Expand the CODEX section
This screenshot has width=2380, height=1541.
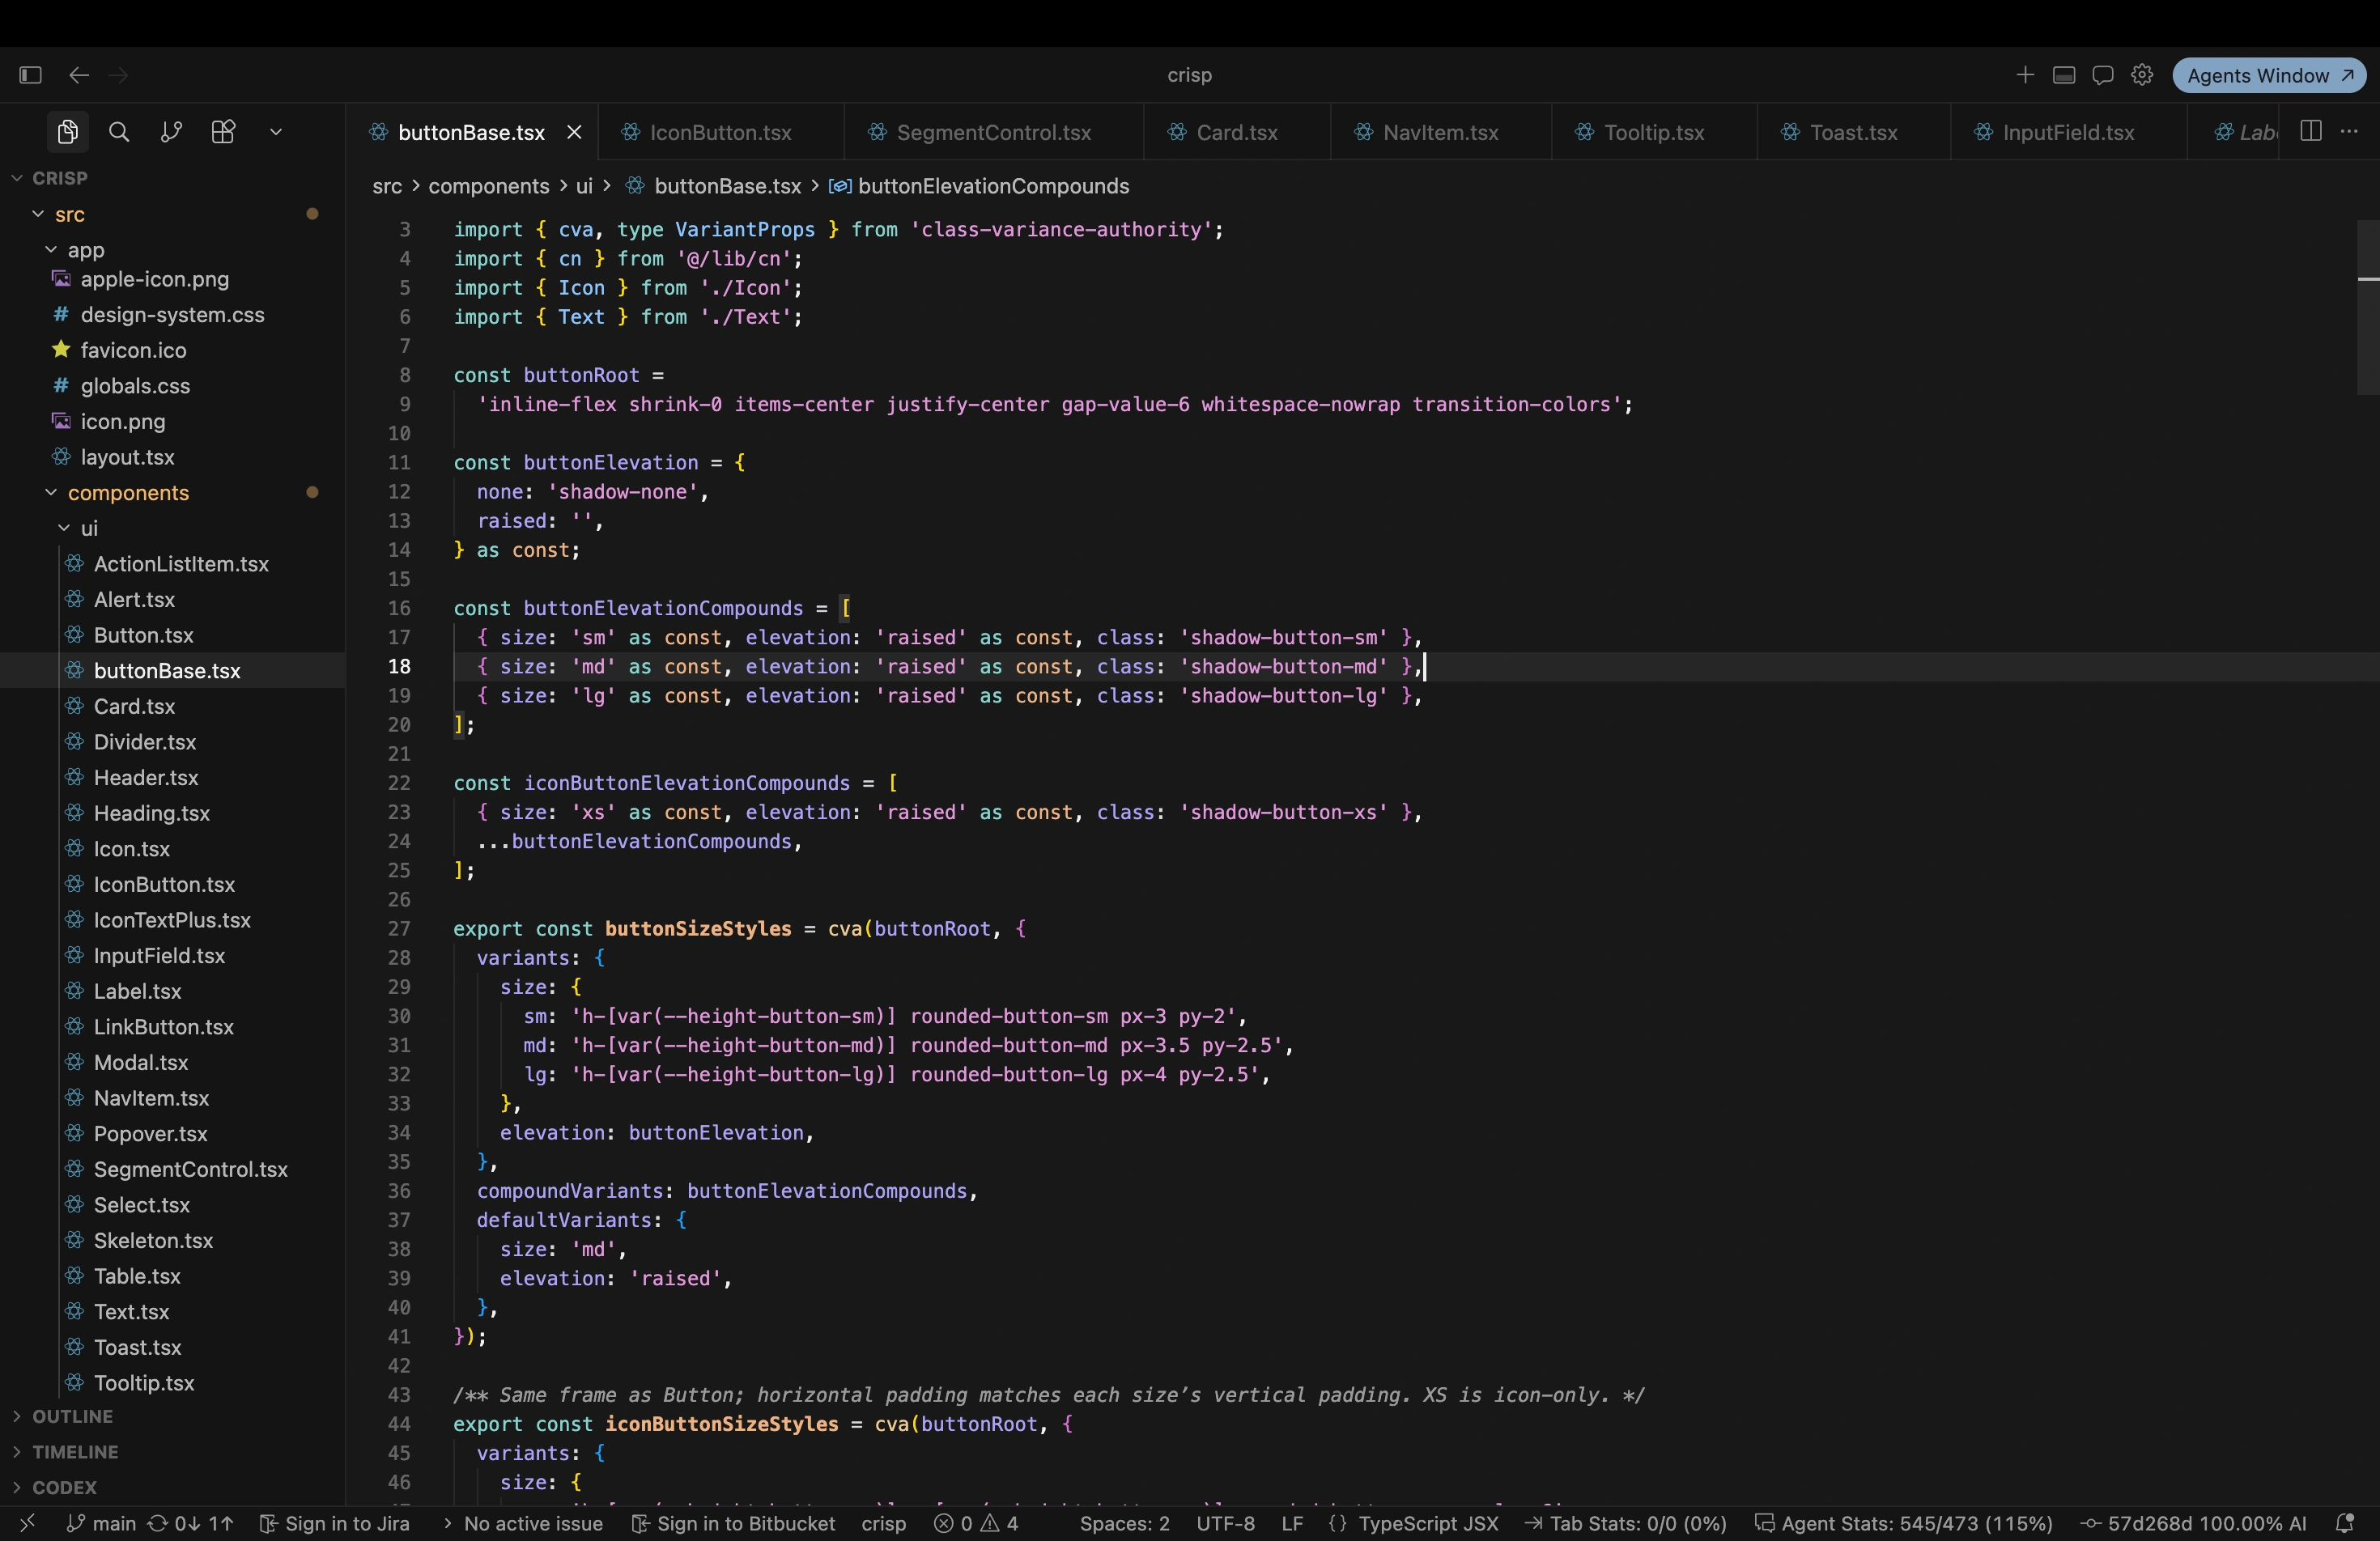(172, 1487)
